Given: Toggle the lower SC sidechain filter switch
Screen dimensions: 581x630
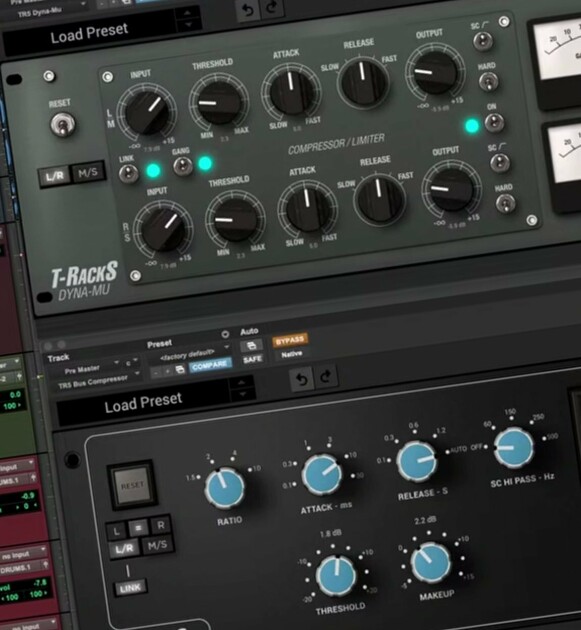Looking at the screenshot, I should (x=500, y=162).
